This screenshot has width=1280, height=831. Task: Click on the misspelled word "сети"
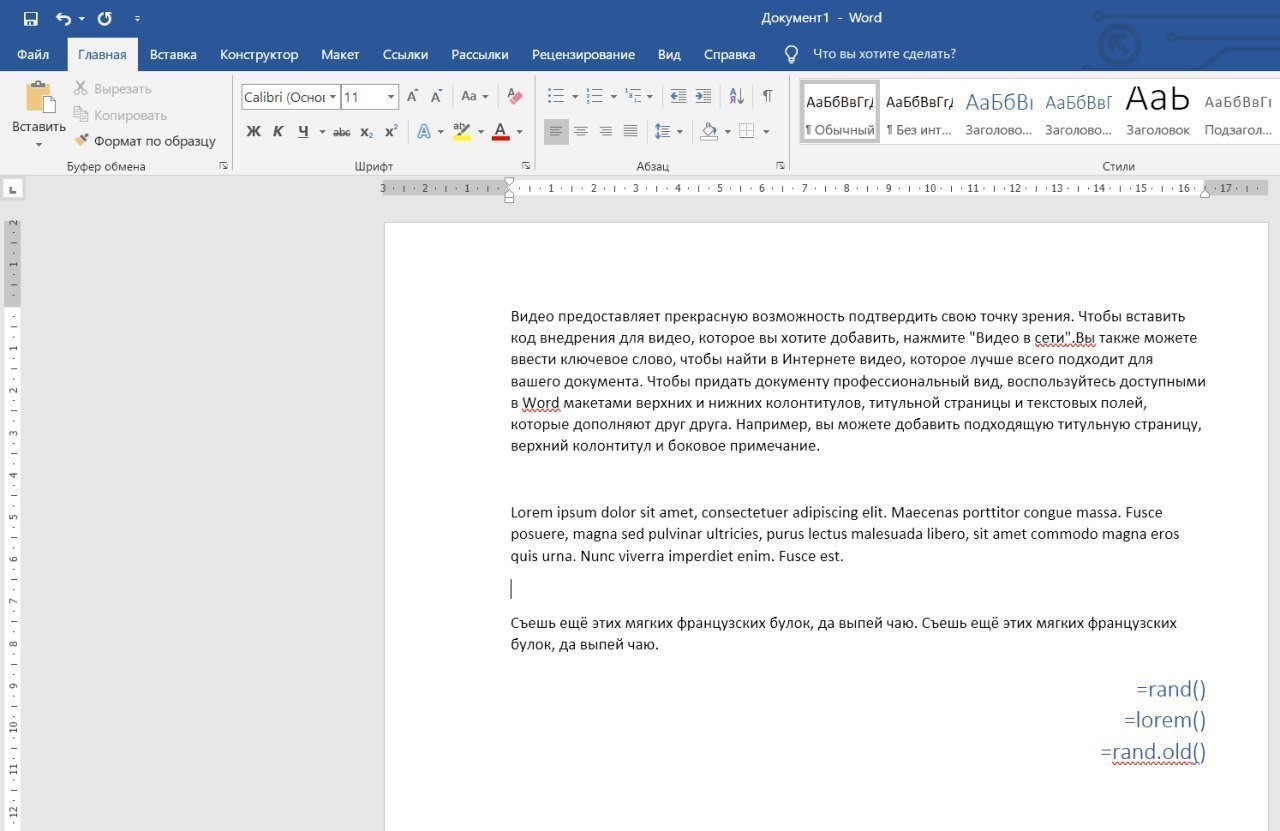pyautogui.click(x=1051, y=338)
